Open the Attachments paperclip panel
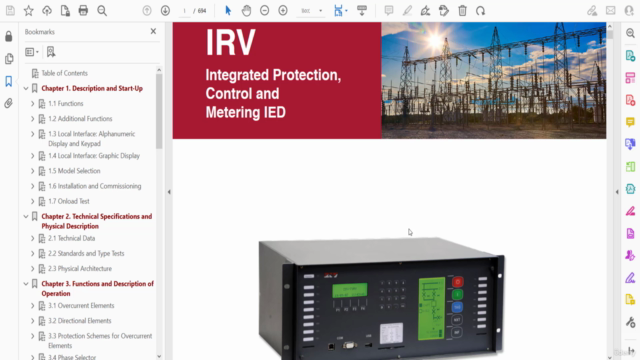This screenshot has height=360, width=640. [x=9, y=103]
